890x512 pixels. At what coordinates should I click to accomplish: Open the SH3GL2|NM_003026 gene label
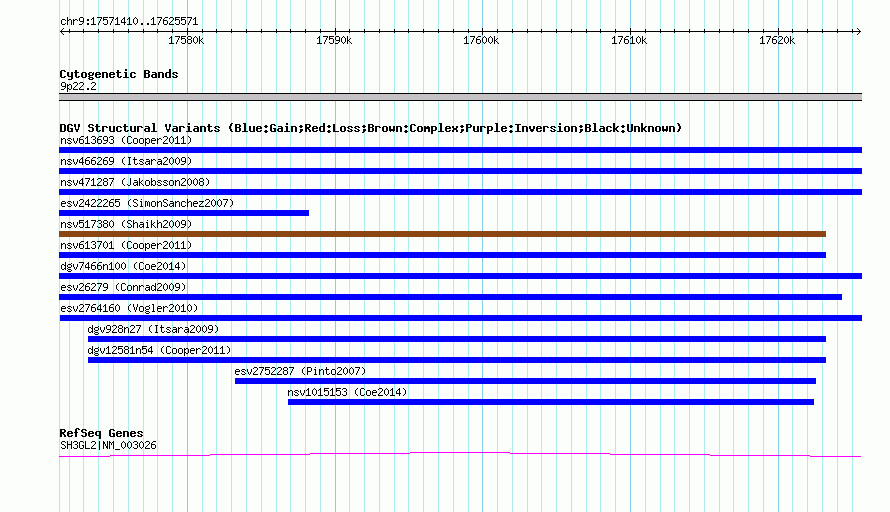[108, 446]
